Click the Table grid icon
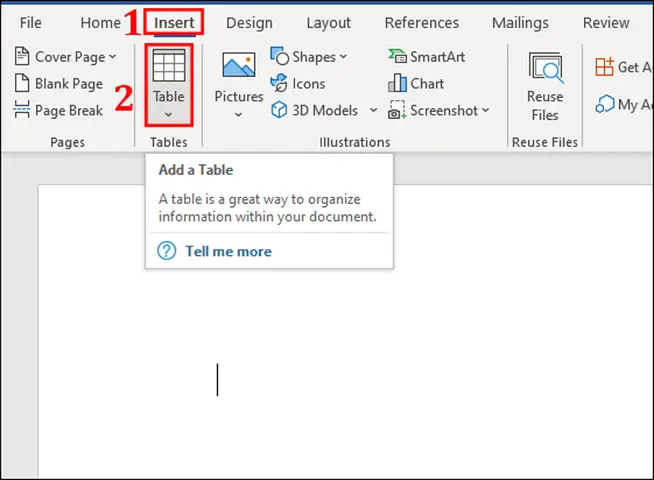Screen dimensions: 654x480 click(x=168, y=67)
